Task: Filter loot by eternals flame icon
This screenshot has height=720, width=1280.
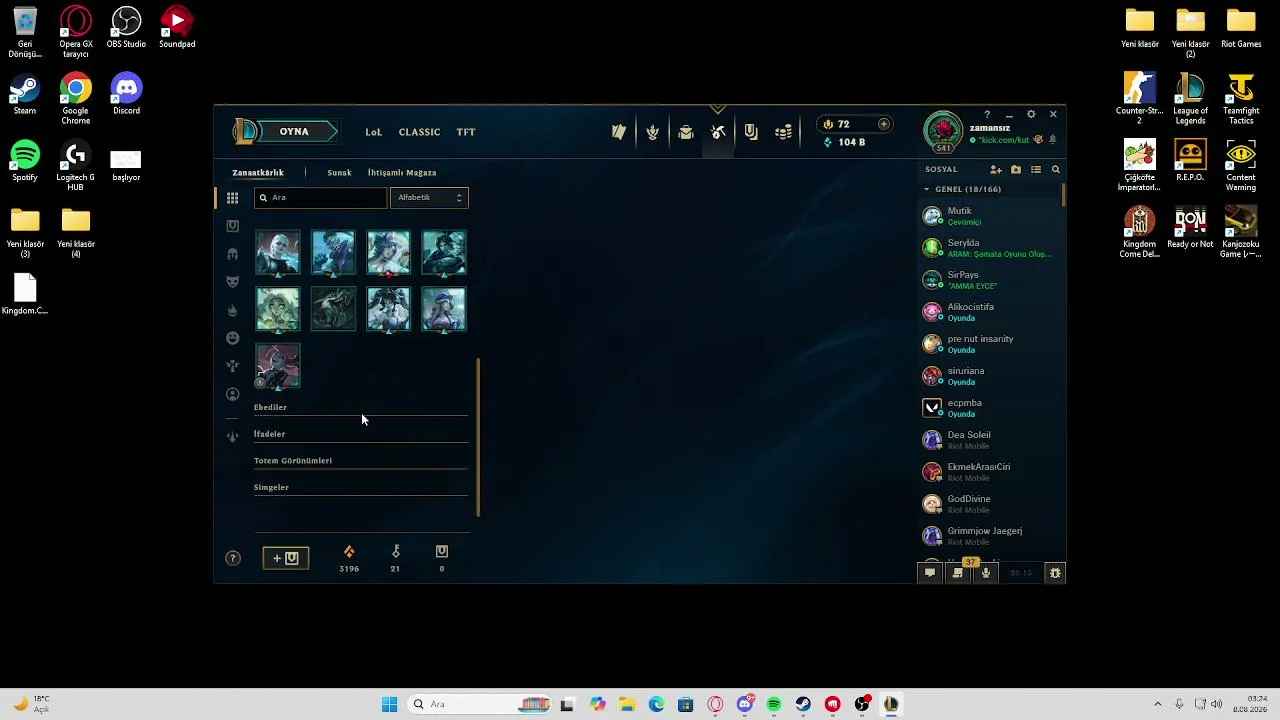Action: [x=232, y=310]
